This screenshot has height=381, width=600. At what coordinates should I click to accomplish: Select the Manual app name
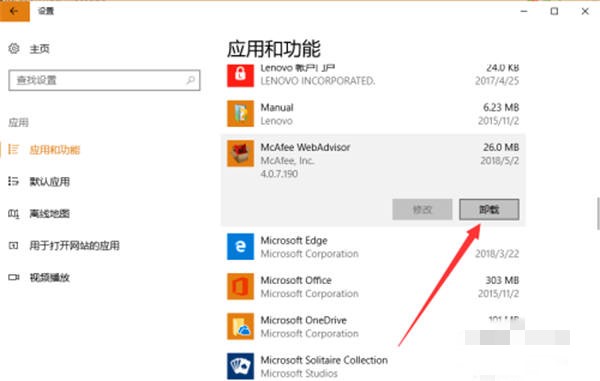[277, 107]
